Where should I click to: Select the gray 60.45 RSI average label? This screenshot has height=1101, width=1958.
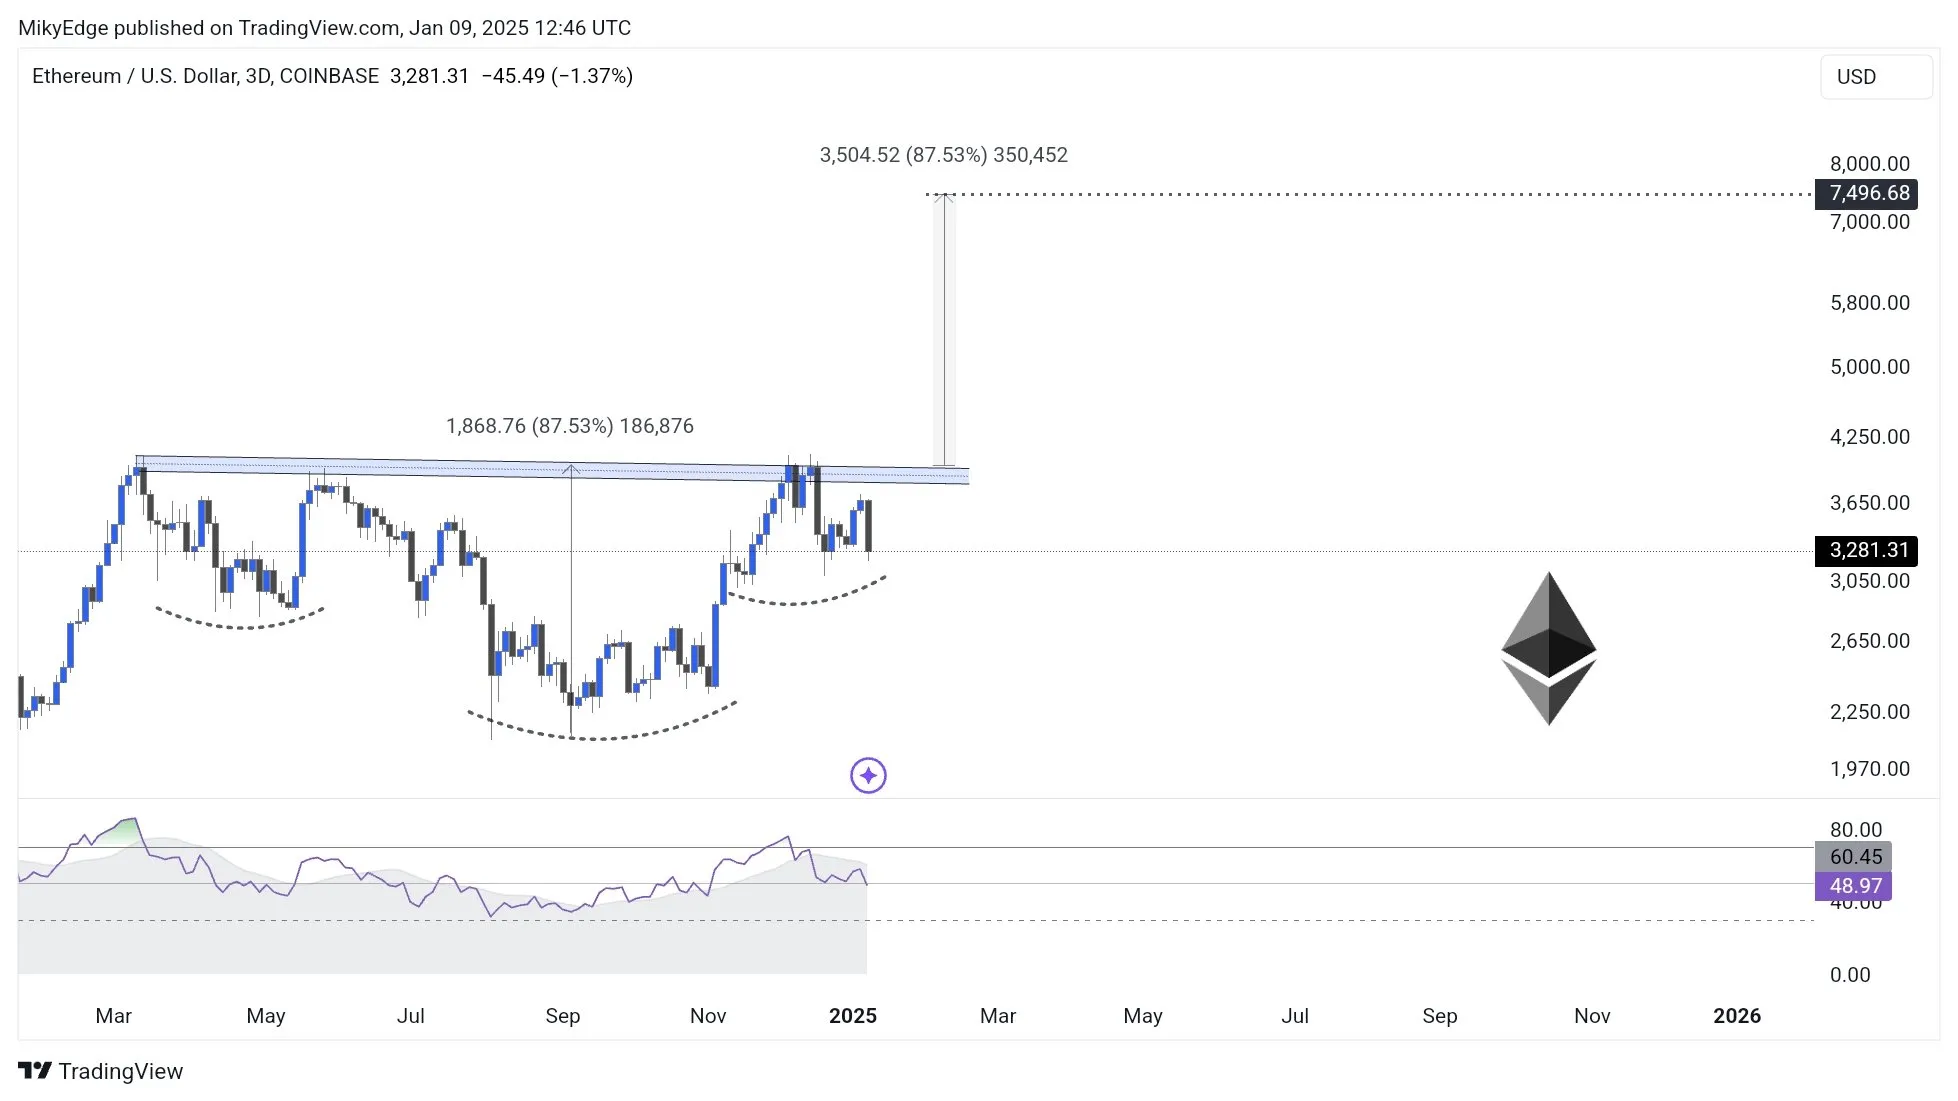tap(1853, 857)
